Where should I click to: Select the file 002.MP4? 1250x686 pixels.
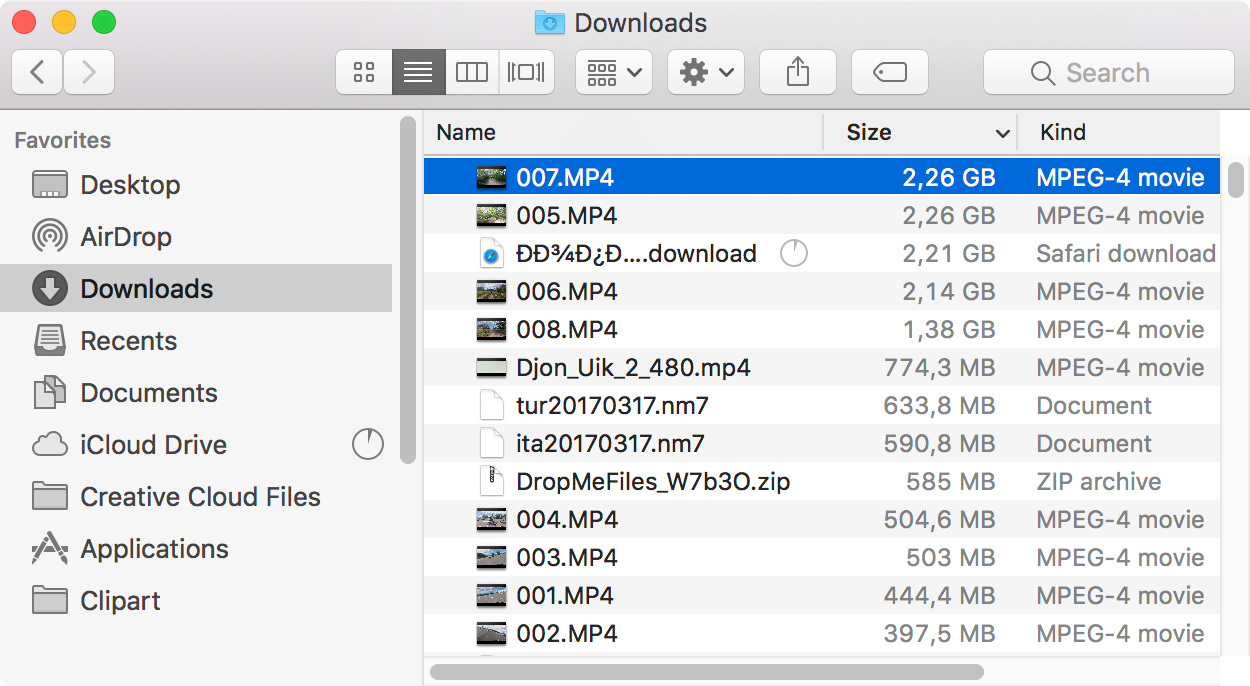tap(822, 634)
